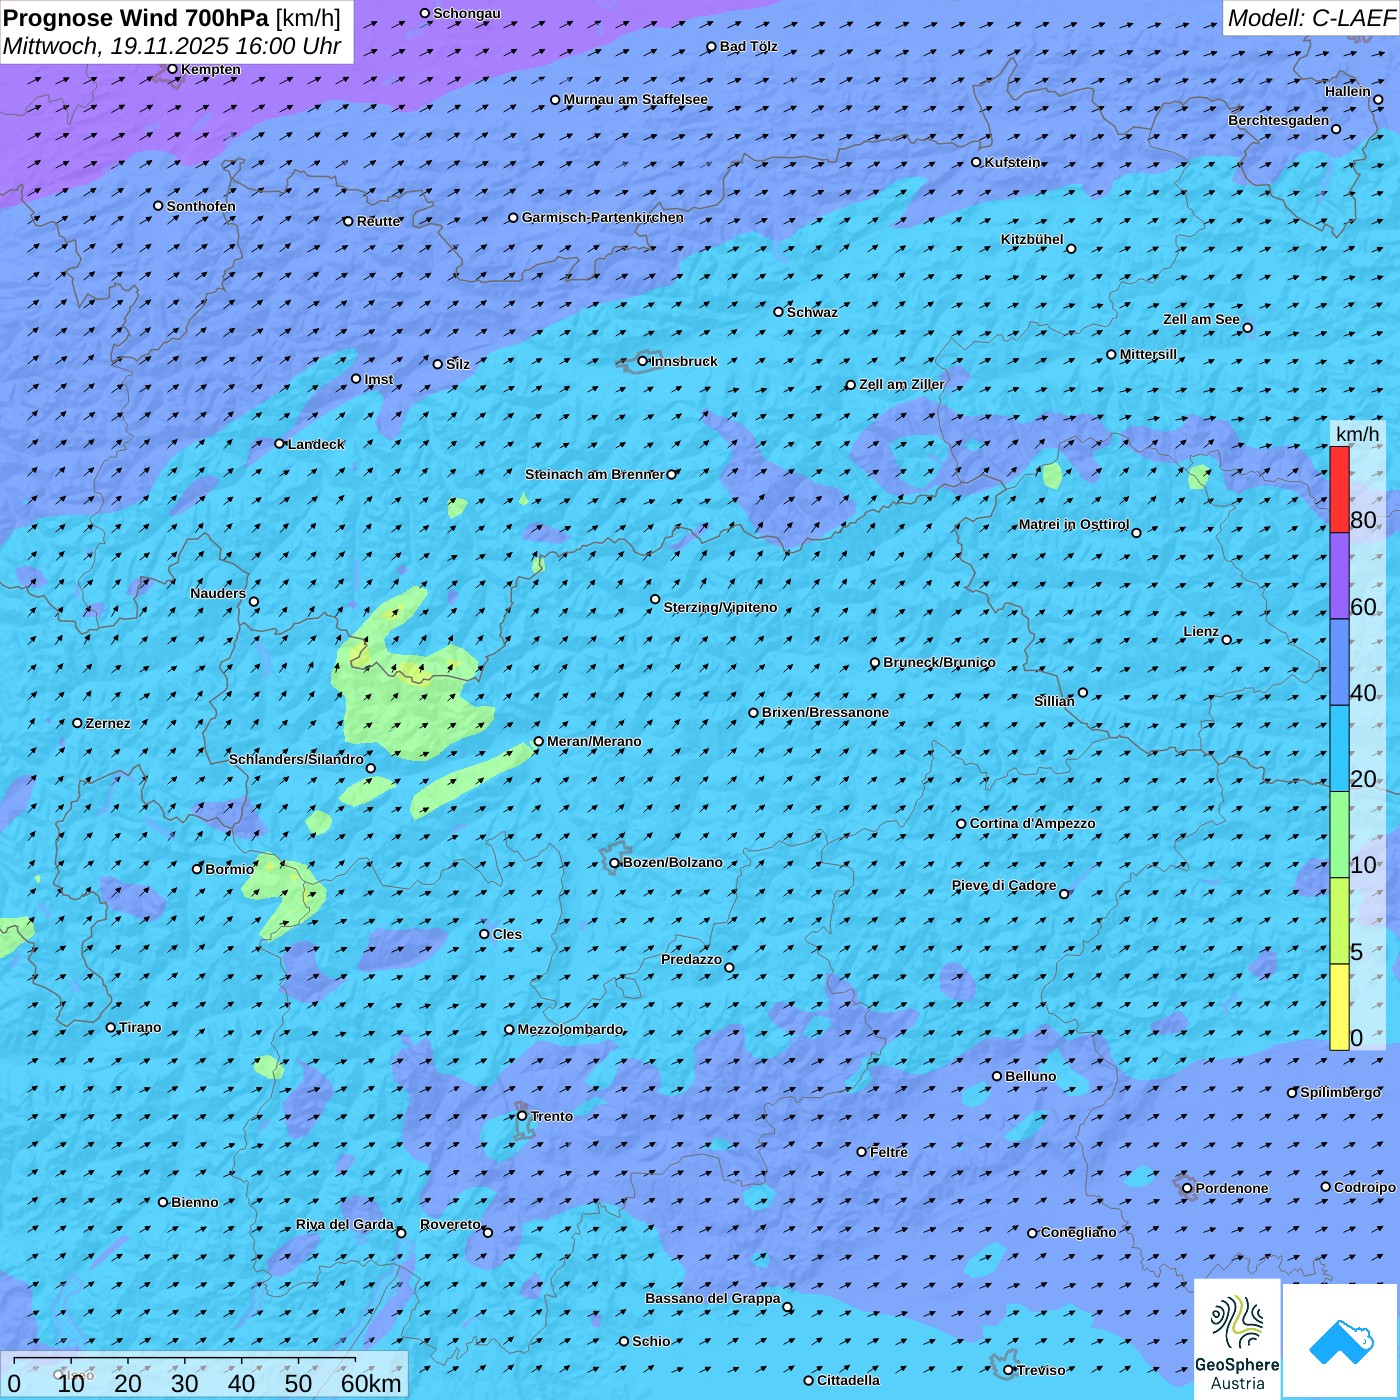
Task: Click the 'Zell am Ziller' label
Action: pyautogui.click(x=902, y=384)
